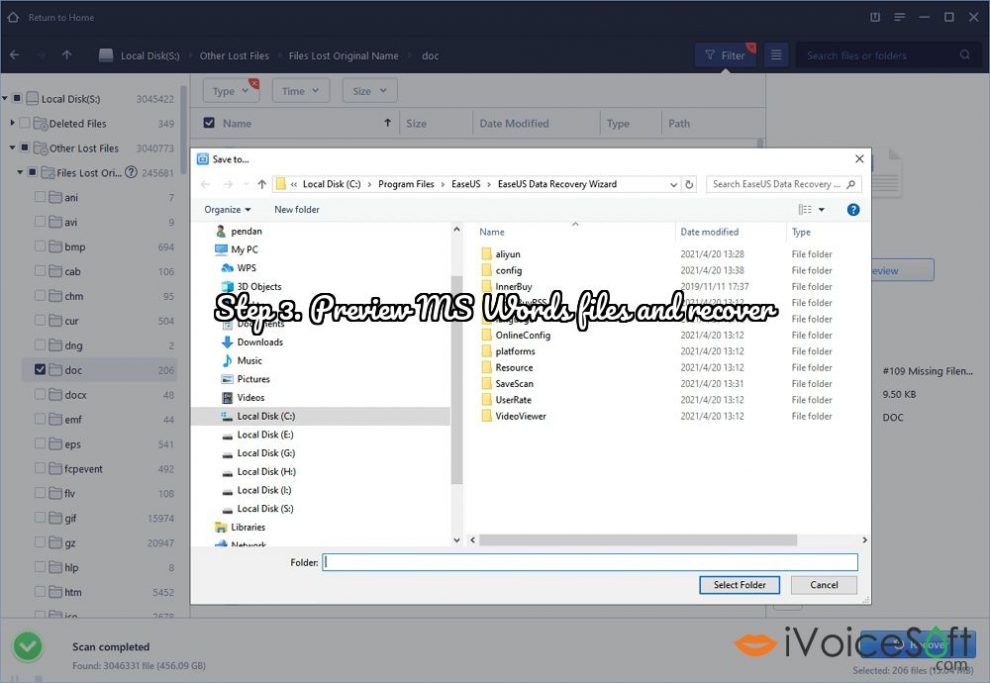The height and width of the screenshot is (683, 990).
Task: Select the config folder
Action: click(508, 270)
